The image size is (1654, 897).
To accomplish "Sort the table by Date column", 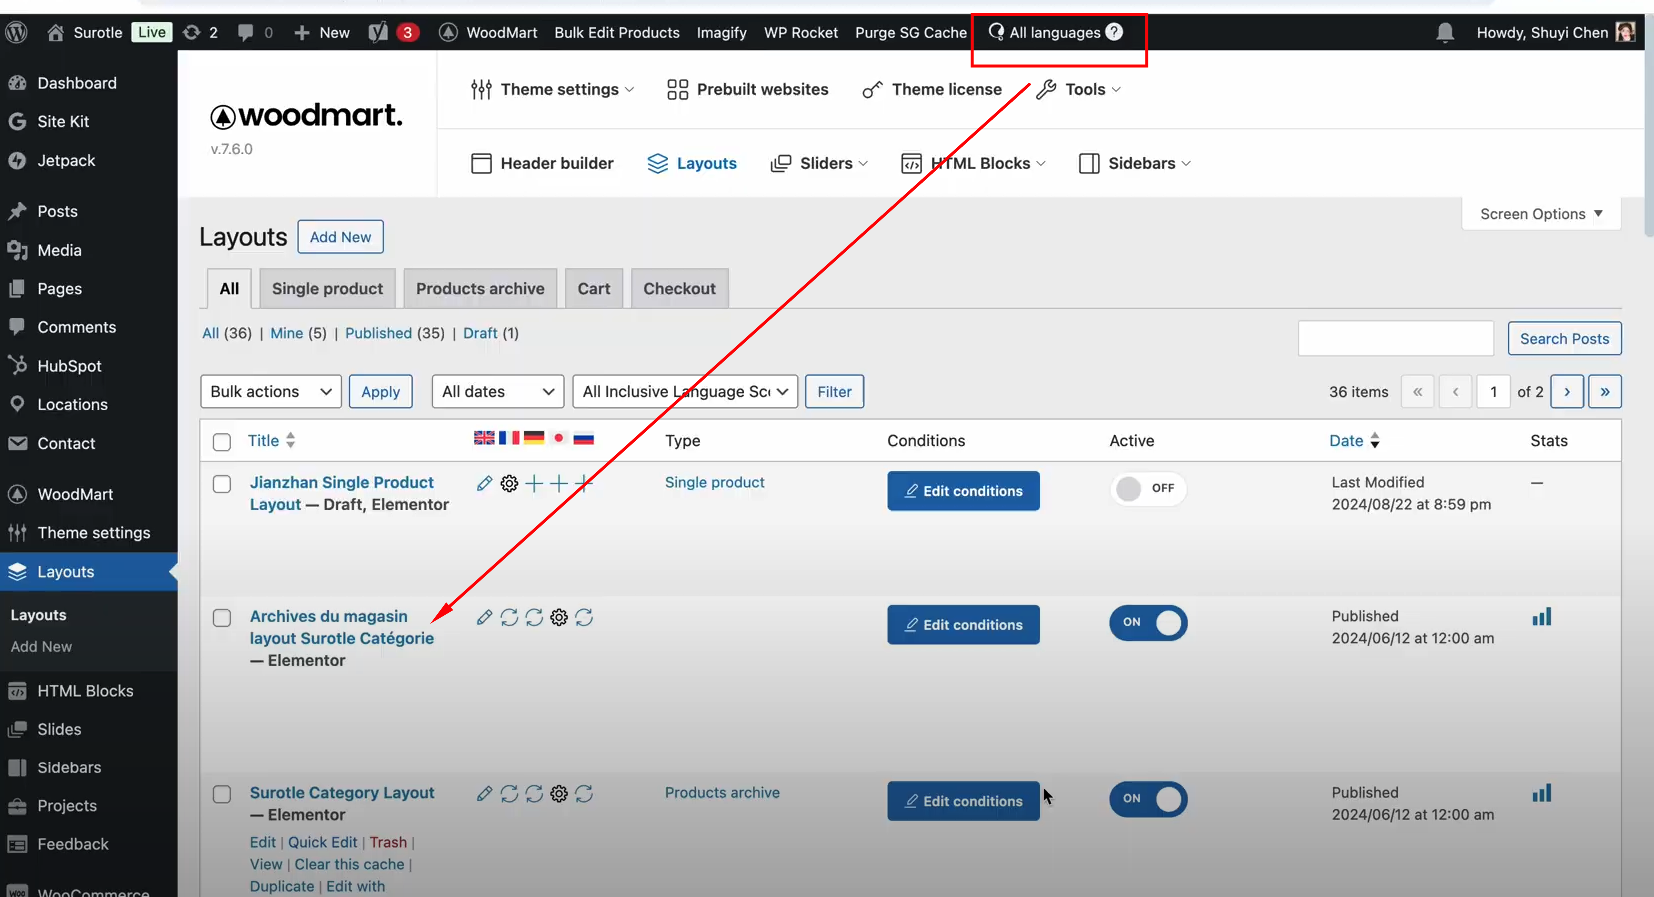I will 1354,440.
